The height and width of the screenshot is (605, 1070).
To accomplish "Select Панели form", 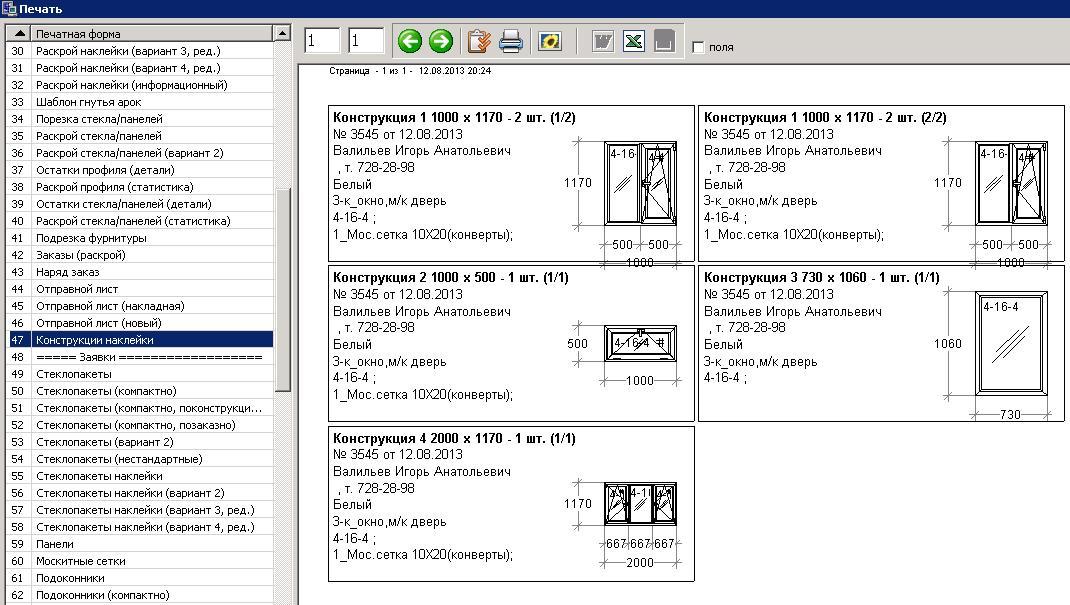I will point(140,544).
